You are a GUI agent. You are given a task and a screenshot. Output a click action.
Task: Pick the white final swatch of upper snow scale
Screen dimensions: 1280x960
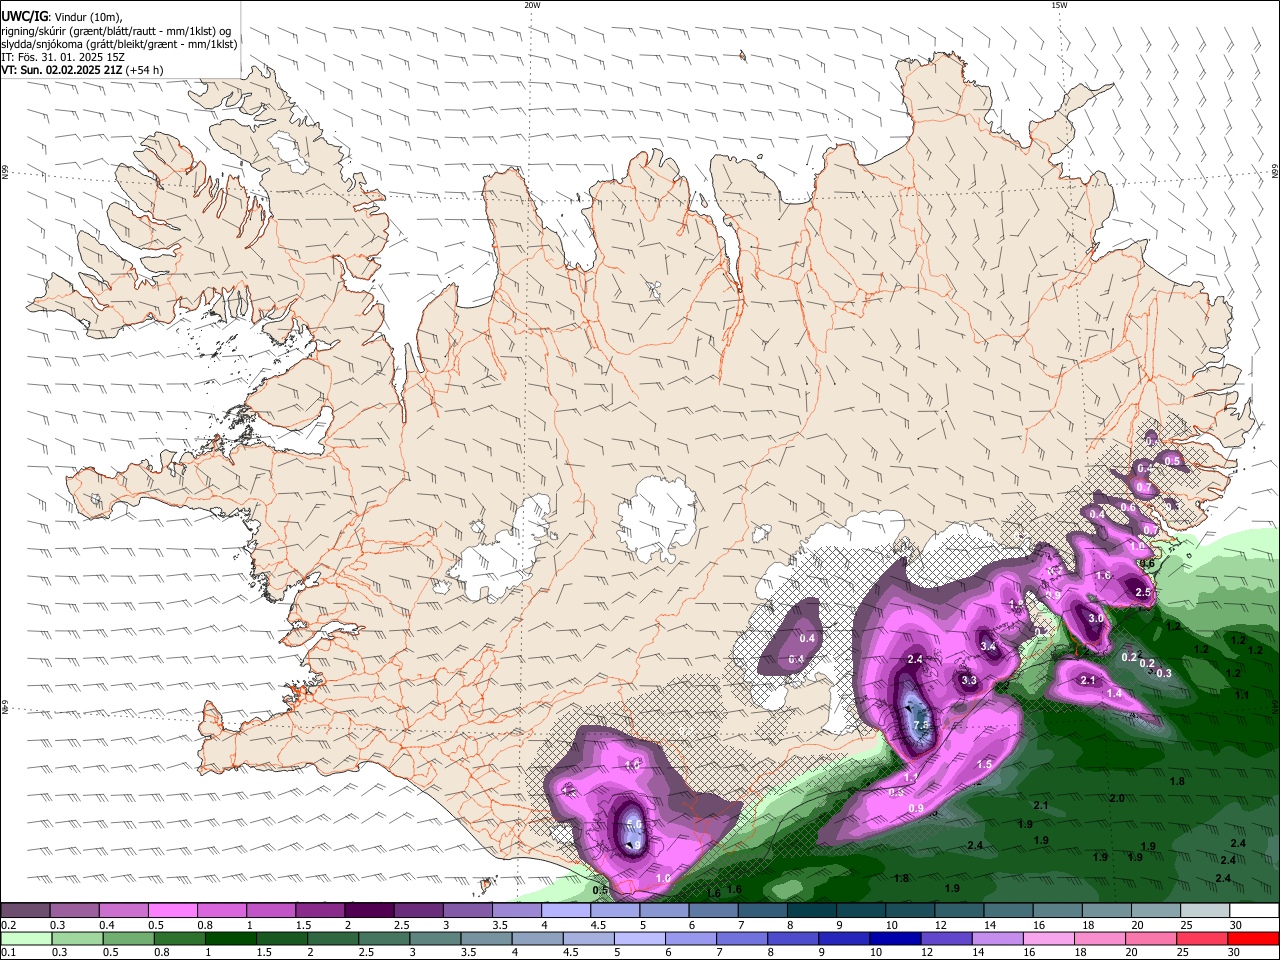coord(1254,911)
